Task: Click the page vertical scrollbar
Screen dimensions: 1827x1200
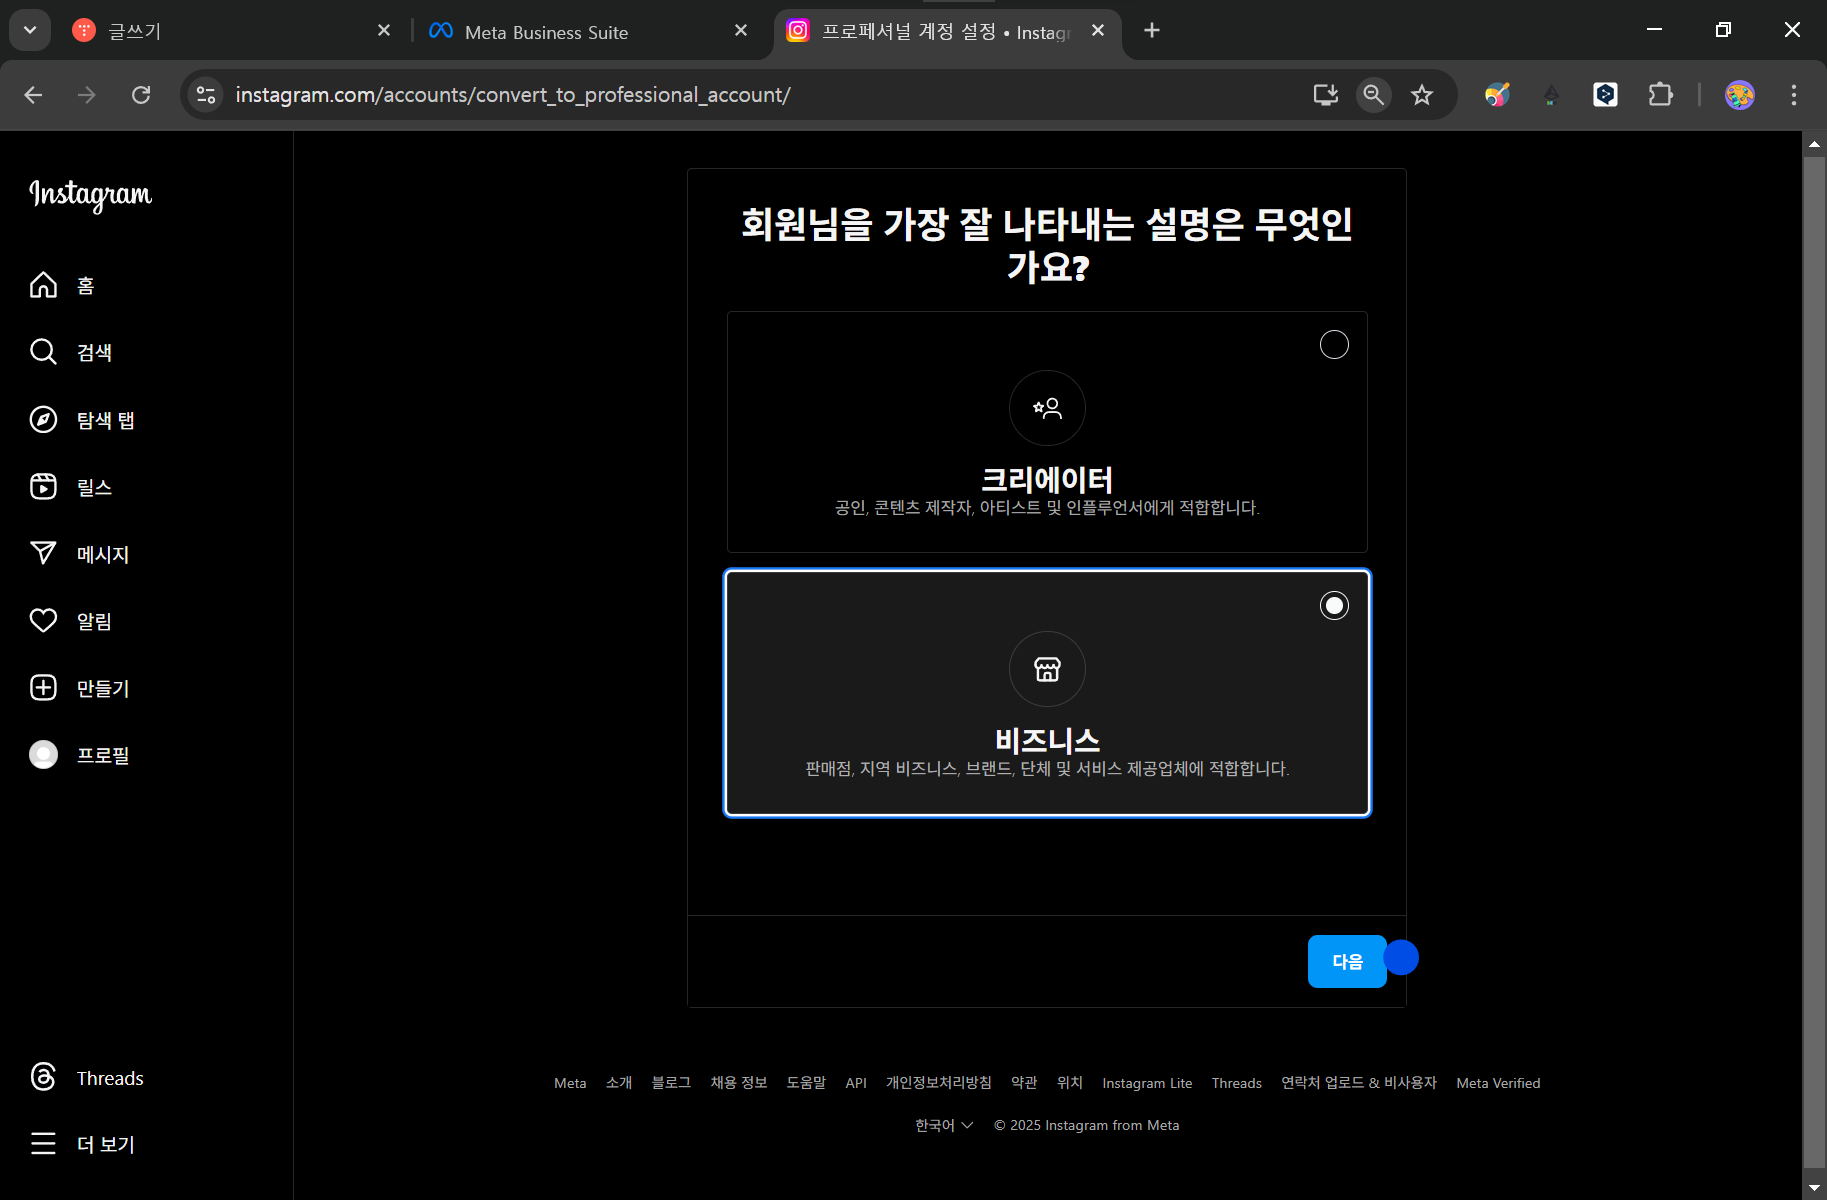Action: (1814, 660)
